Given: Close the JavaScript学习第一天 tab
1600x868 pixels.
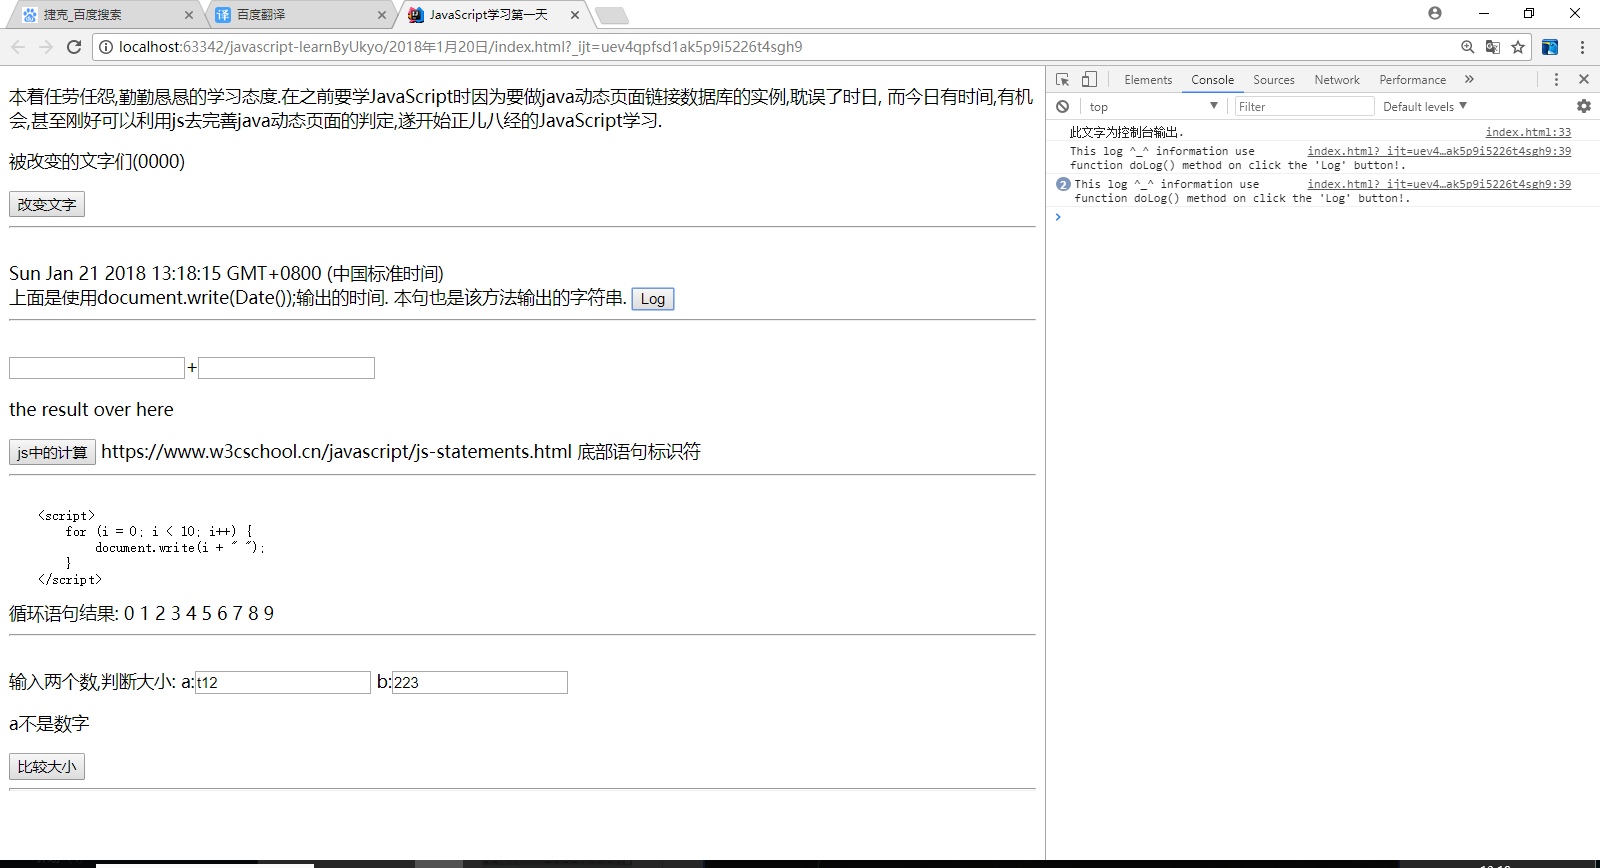Looking at the screenshot, I should tap(575, 15).
